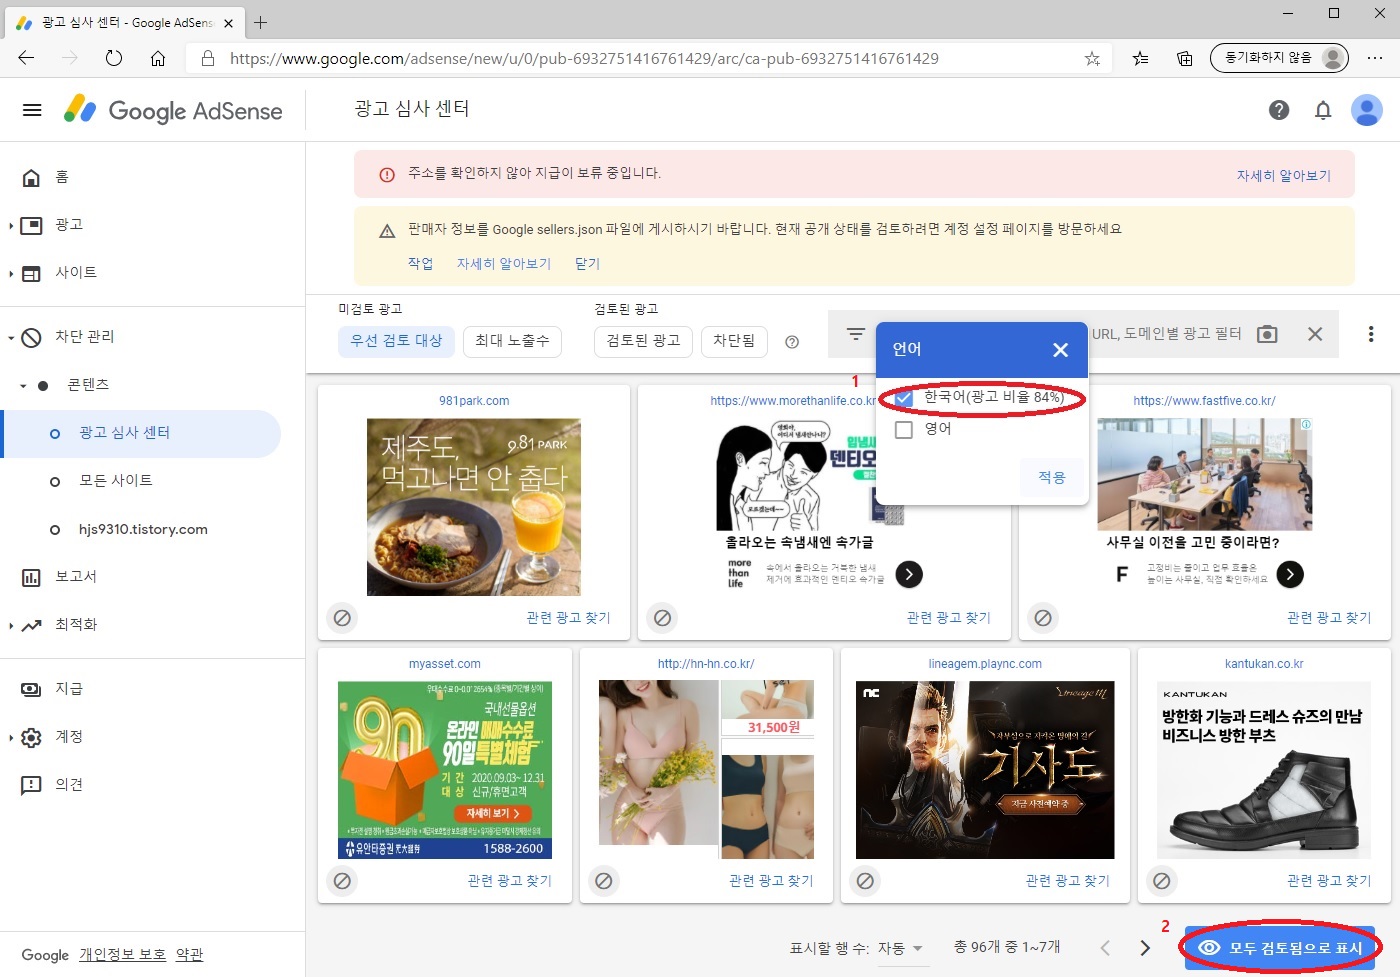Open the browser settings ellipsis menu
This screenshot has width=1400, height=977.
point(1375,58)
